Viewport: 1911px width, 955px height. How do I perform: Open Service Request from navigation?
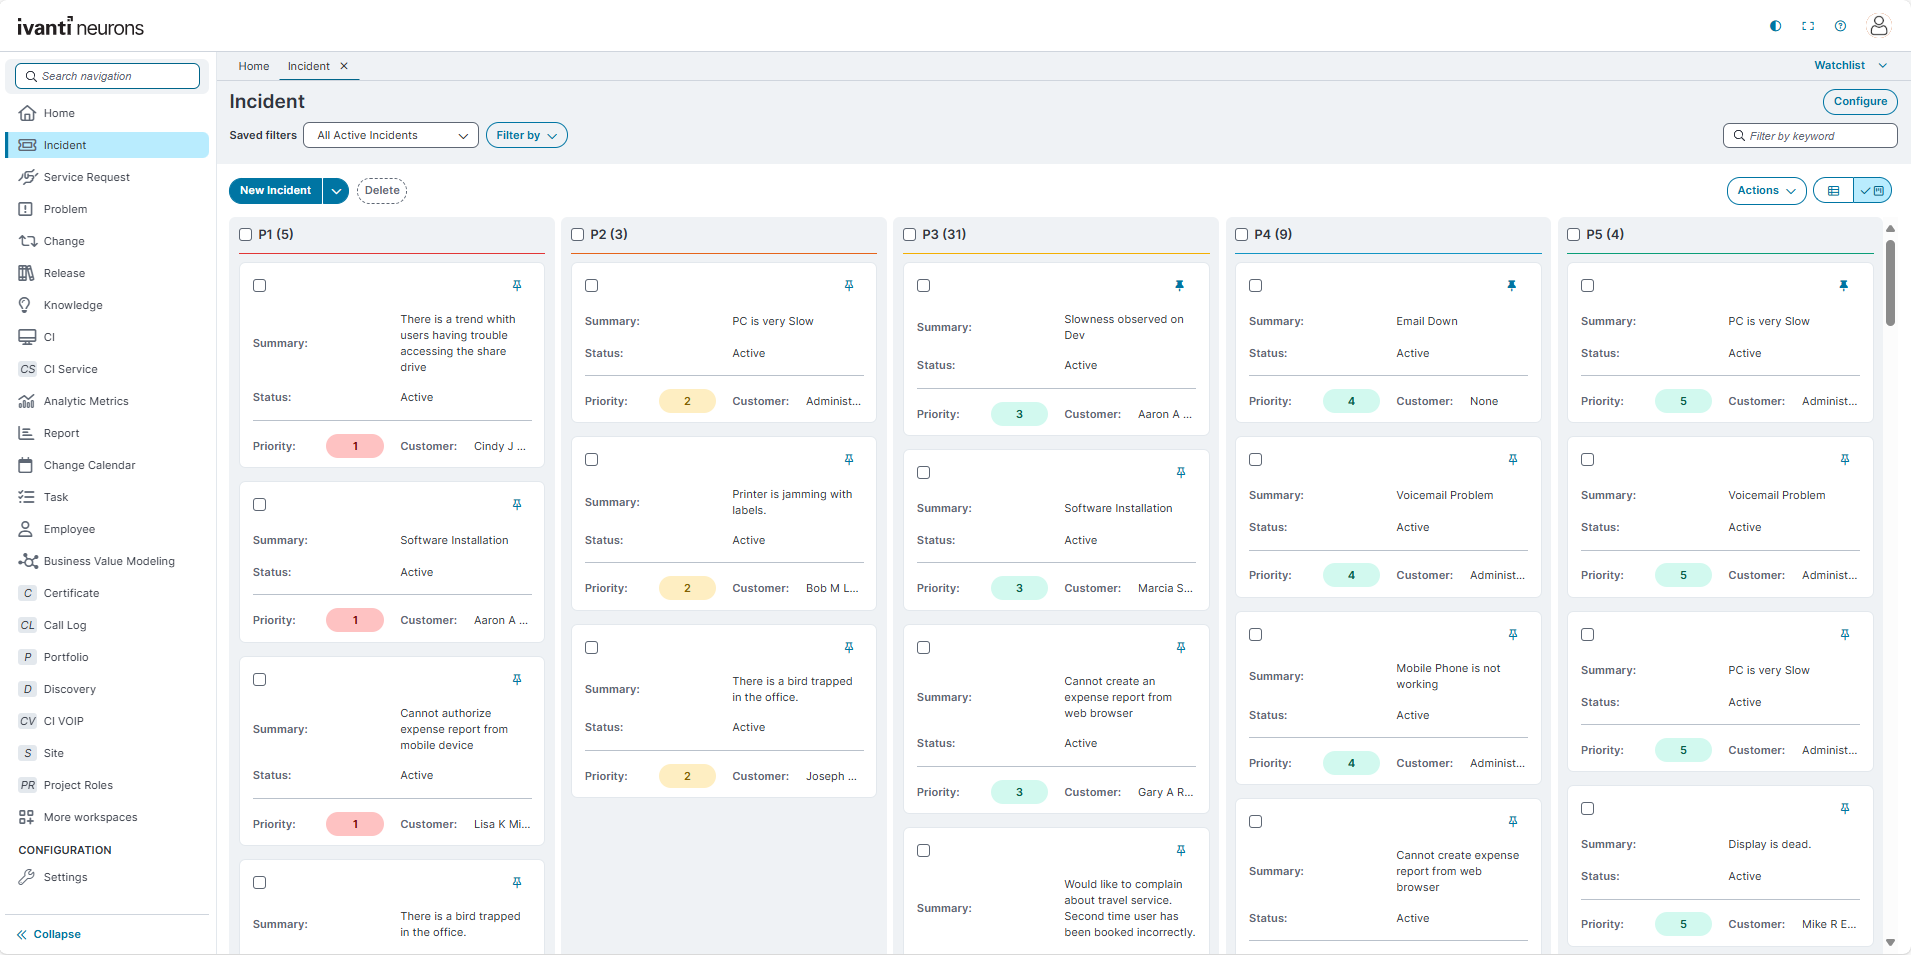click(x=87, y=177)
